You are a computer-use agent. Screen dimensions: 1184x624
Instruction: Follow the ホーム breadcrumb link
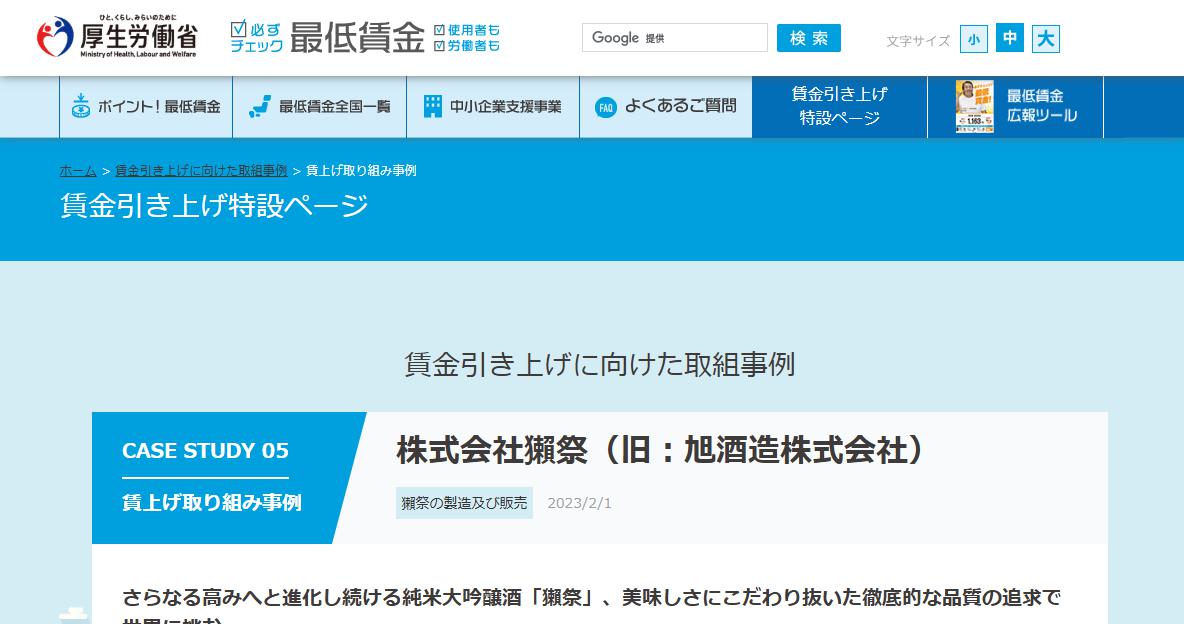(x=78, y=171)
